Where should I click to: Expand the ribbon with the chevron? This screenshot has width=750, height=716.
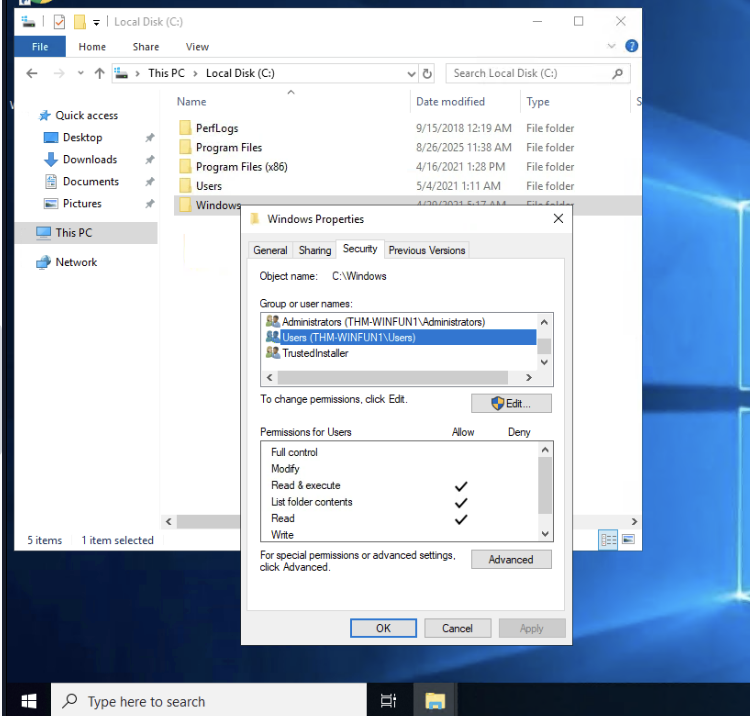611,46
